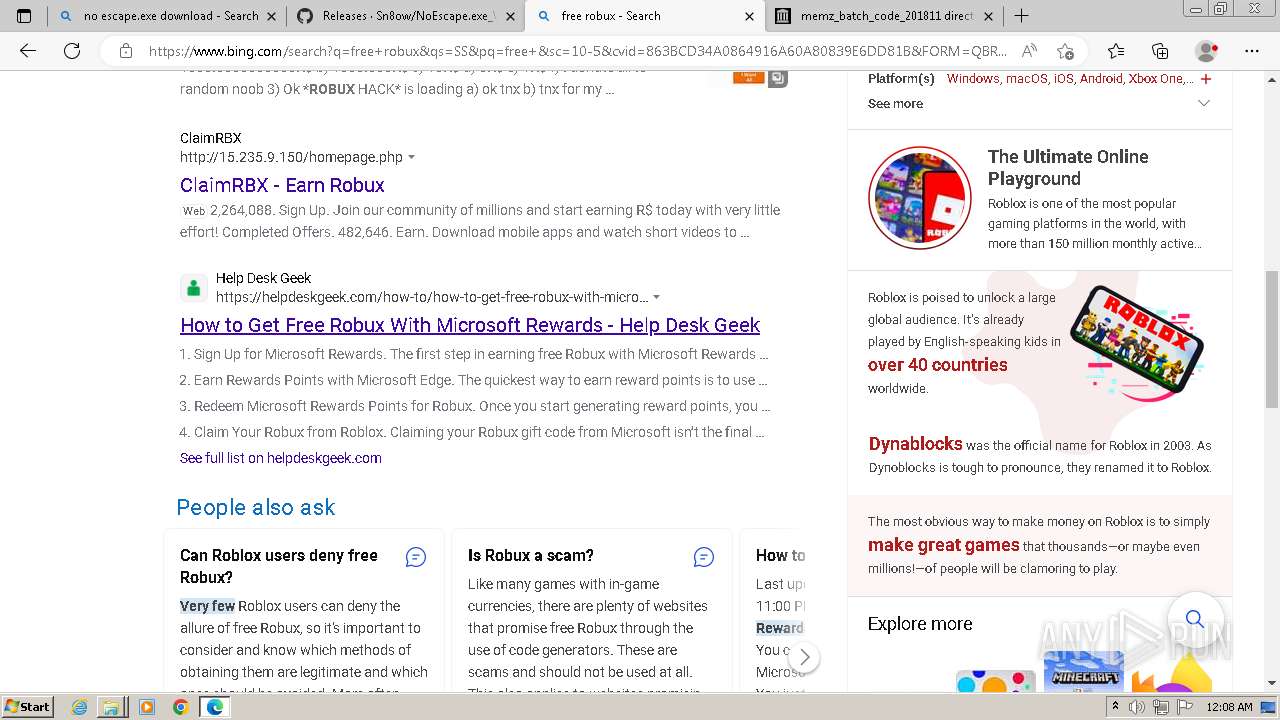This screenshot has height=720, width=1280.
Task: Show hidden system tray icons
Action: 1117,707
